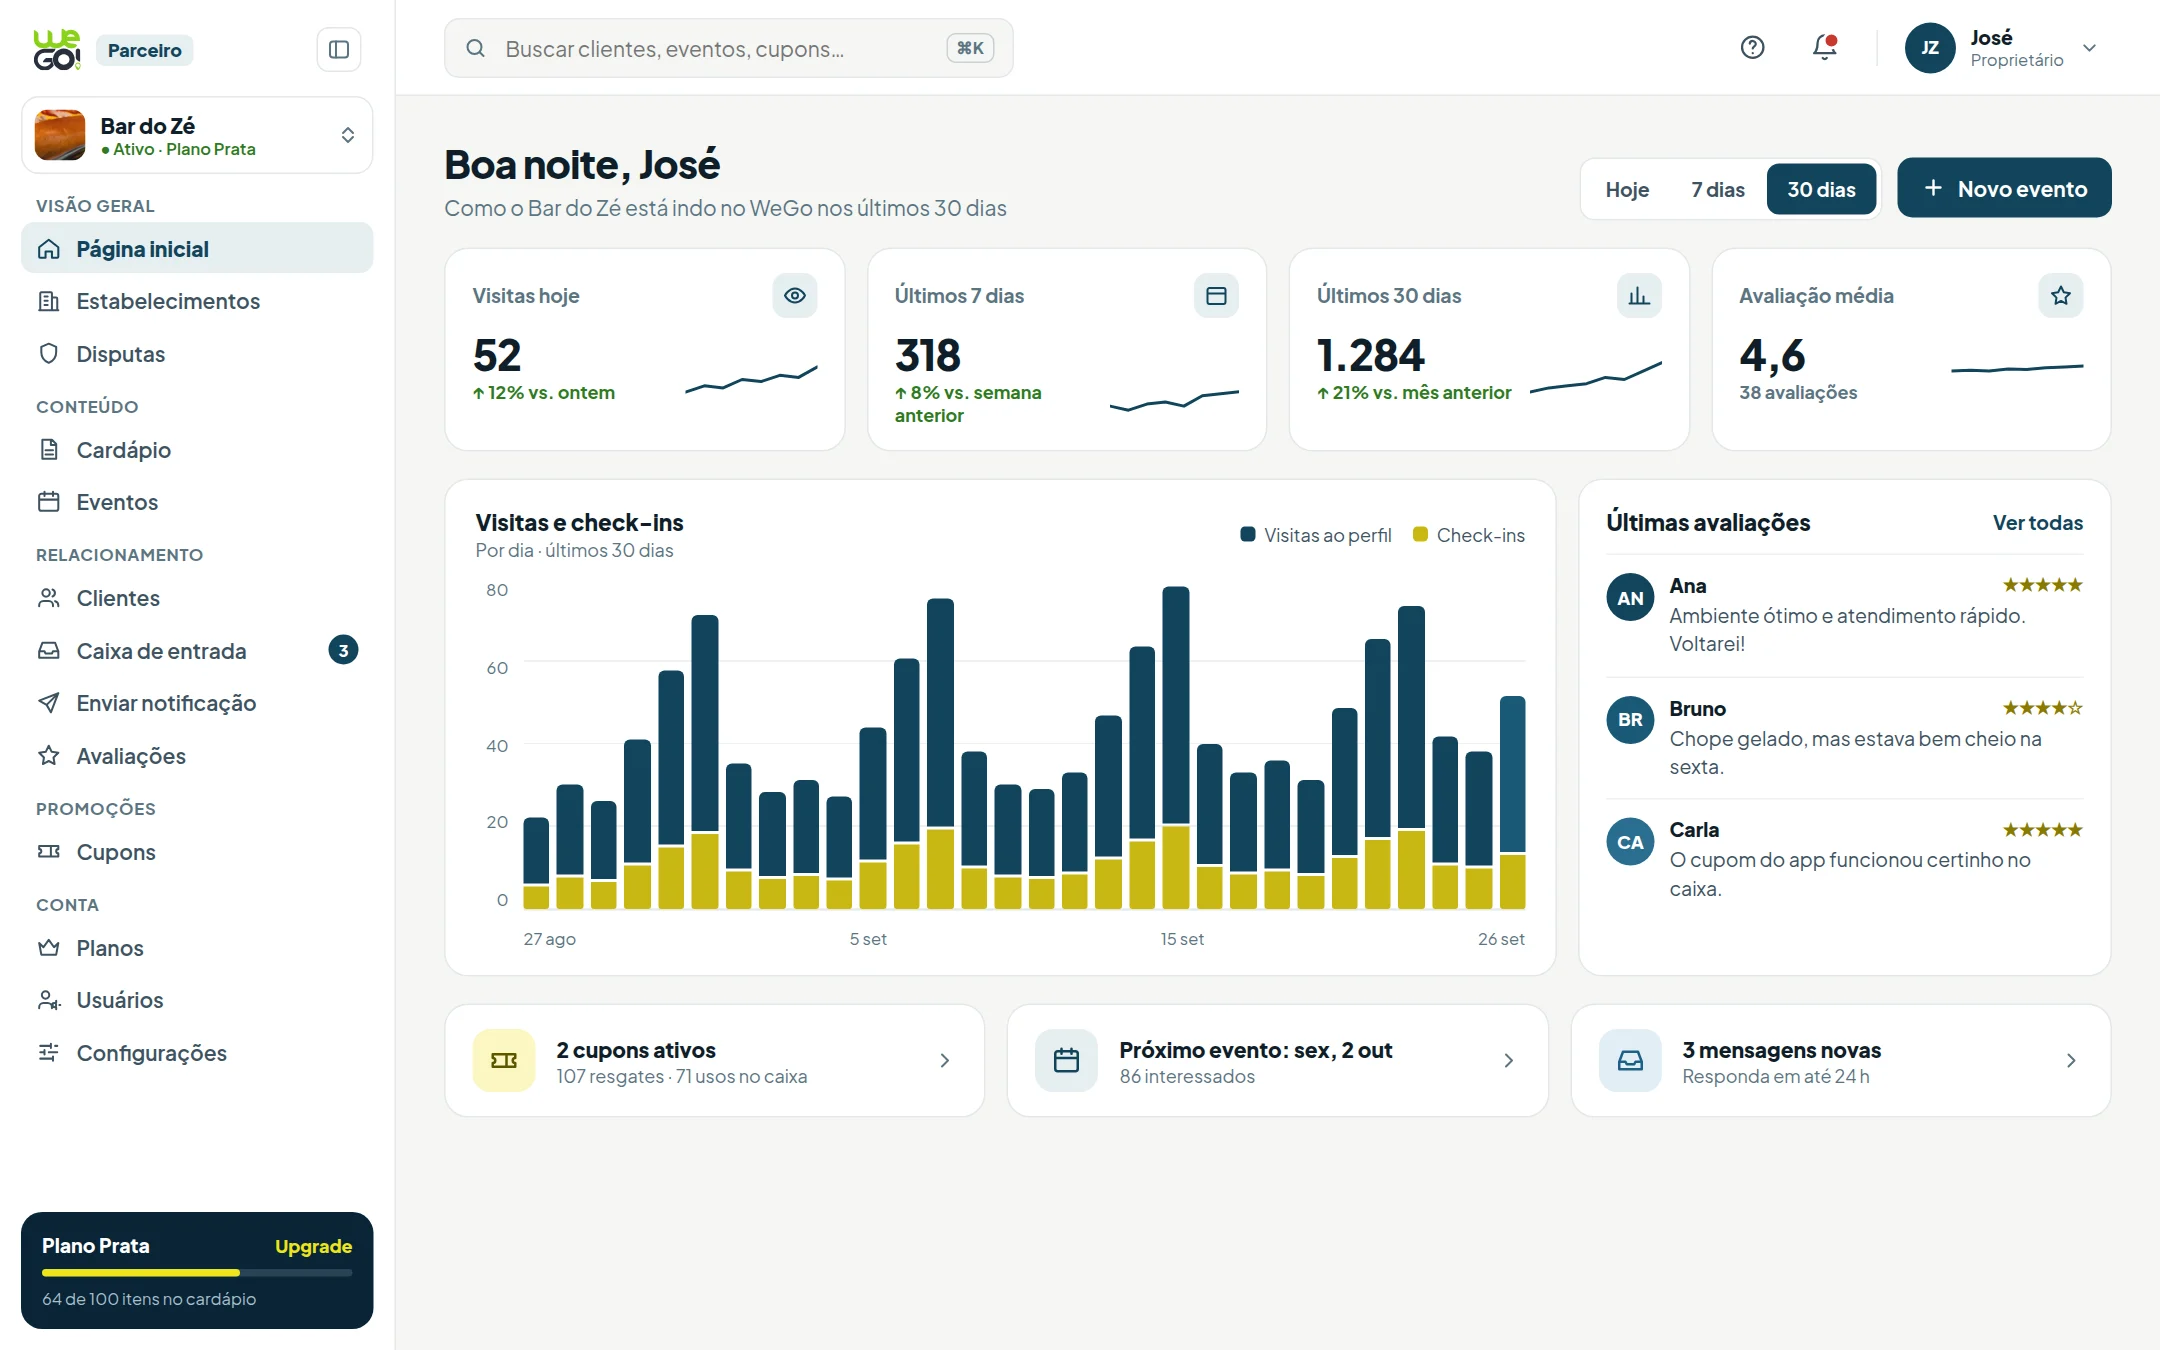Select the 7 dias period filter
Image resolution: width=2160 pixels, height=1350 pixels.
click(x=1718, y=189)
